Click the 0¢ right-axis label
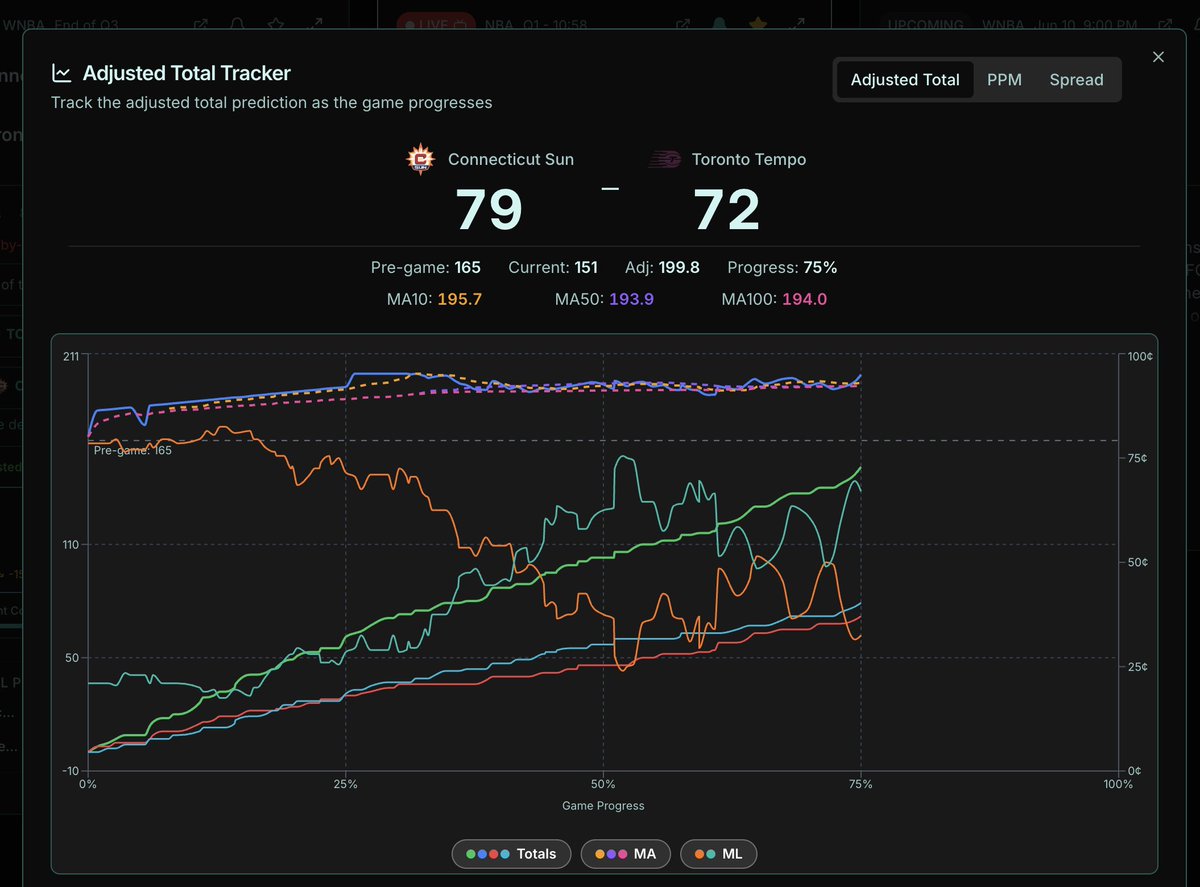 [x=1132, y=771]
